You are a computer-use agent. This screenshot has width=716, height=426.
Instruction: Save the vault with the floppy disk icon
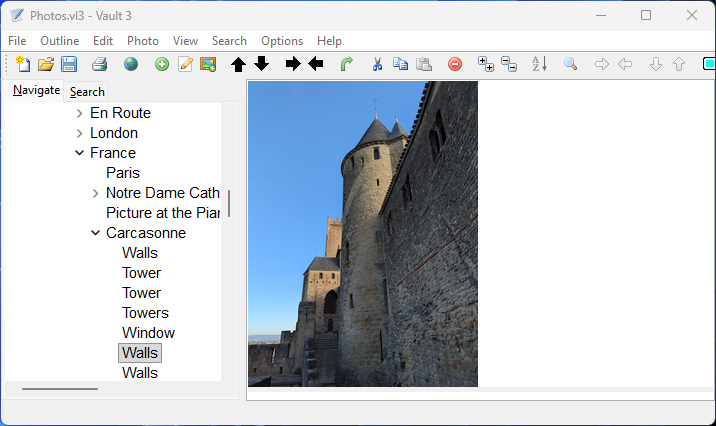pyautogui.click(x=69, y=64)
